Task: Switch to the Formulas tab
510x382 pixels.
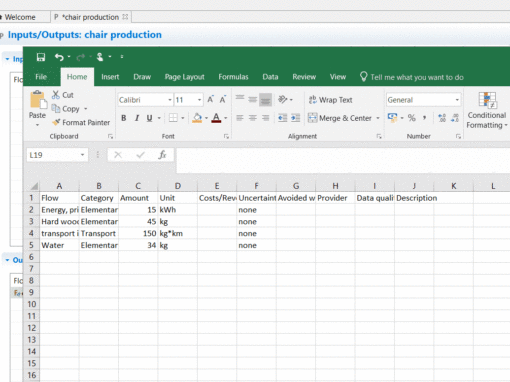Action: click(233, 77)
